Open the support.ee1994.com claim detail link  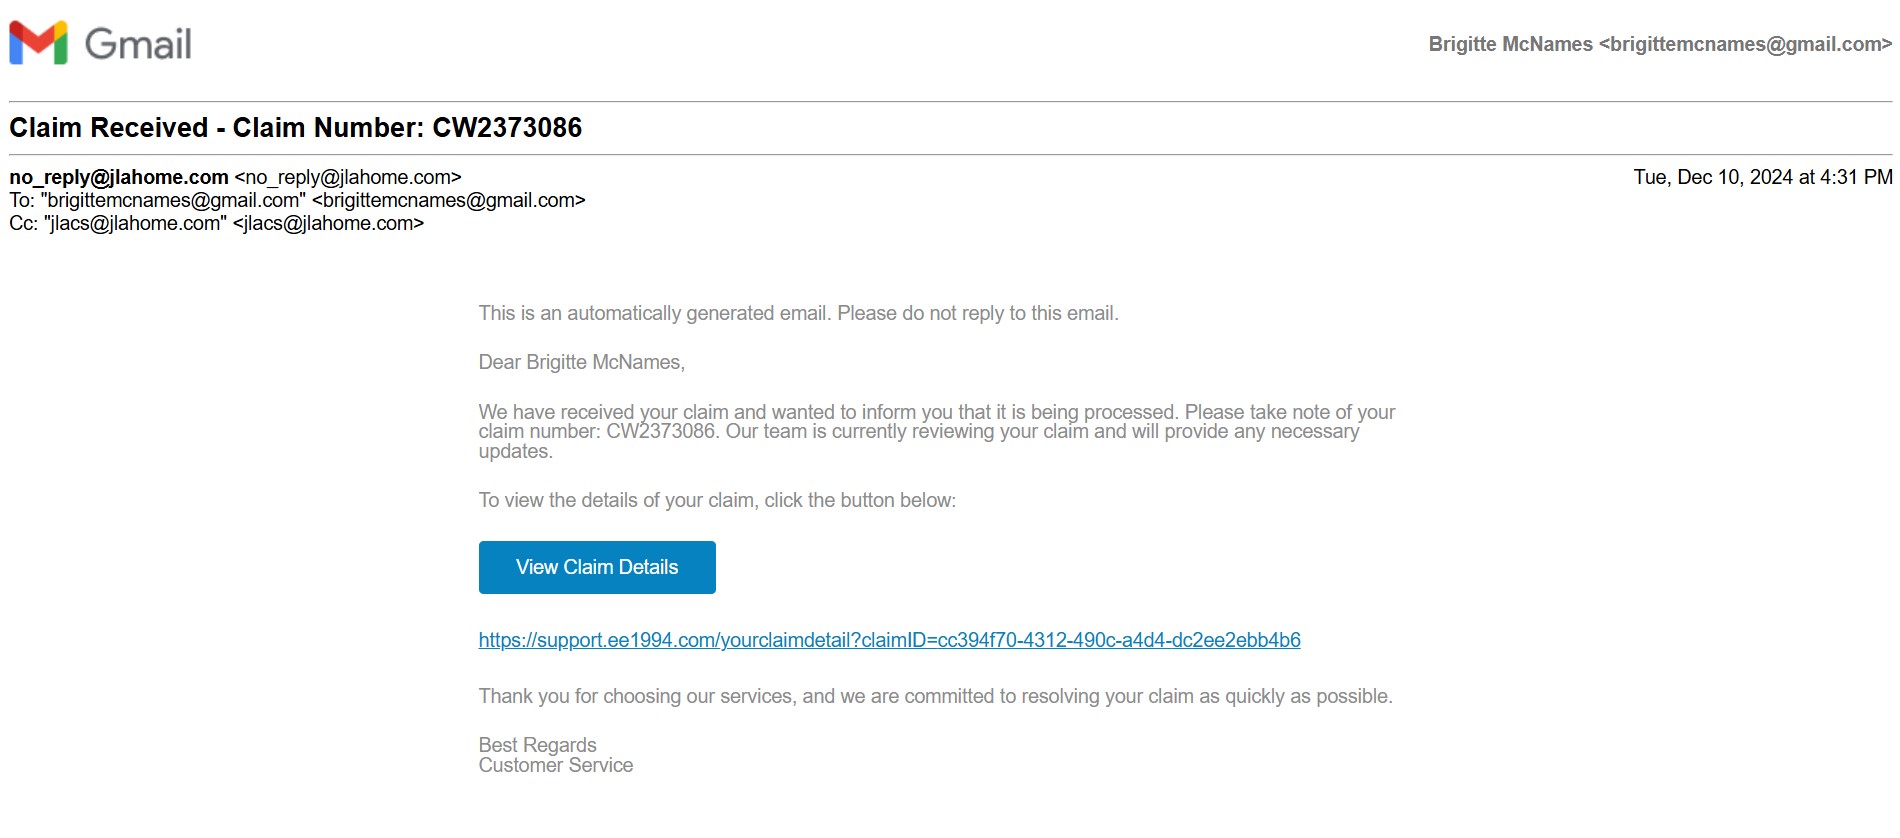tap(889, 640)
